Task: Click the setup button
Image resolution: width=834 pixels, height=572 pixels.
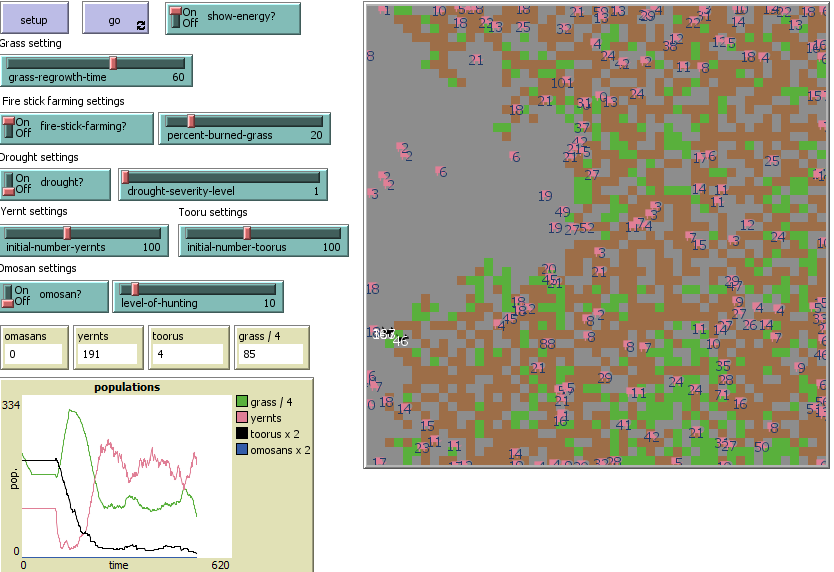Action: [34, 18]
